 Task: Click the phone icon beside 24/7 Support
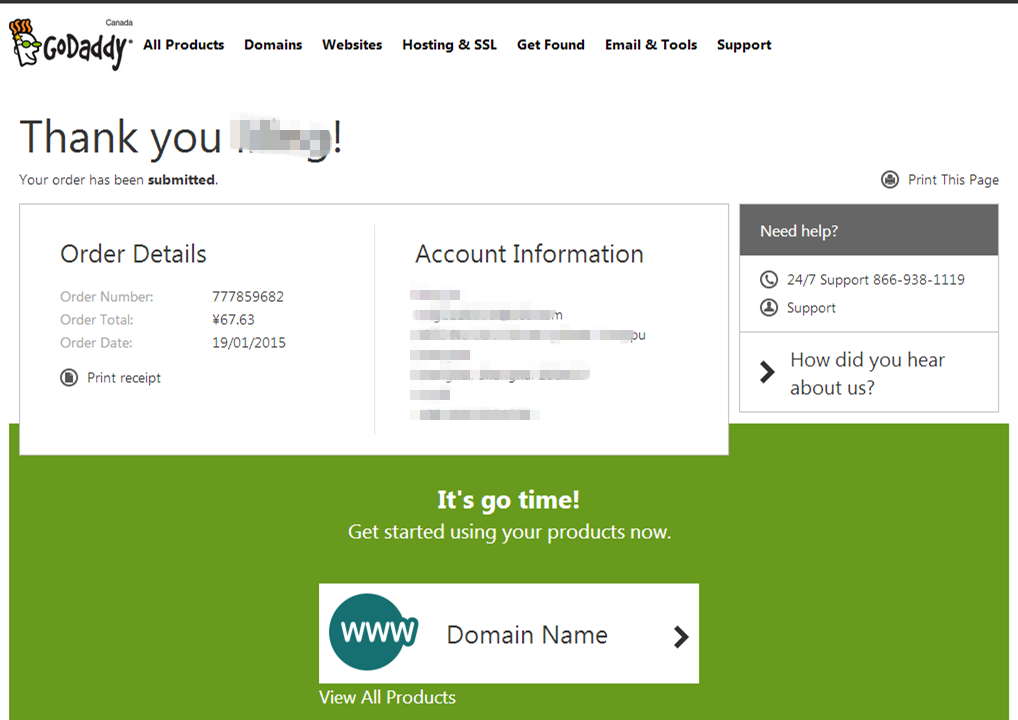(768, 280)
